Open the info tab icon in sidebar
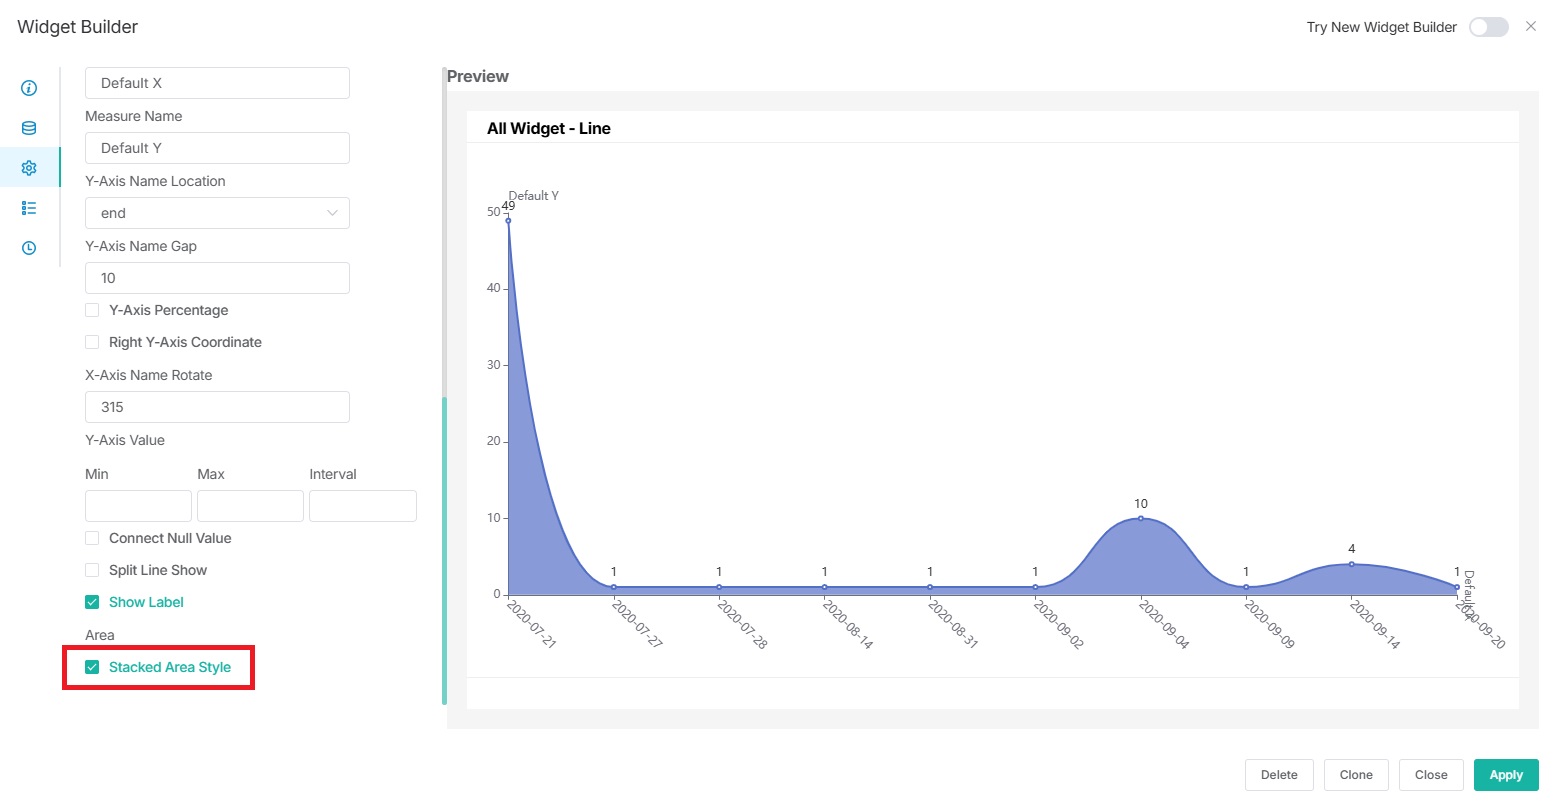The width and height of the screenshot is (1557, 809). pyautogui.click(x=29, y=88)
